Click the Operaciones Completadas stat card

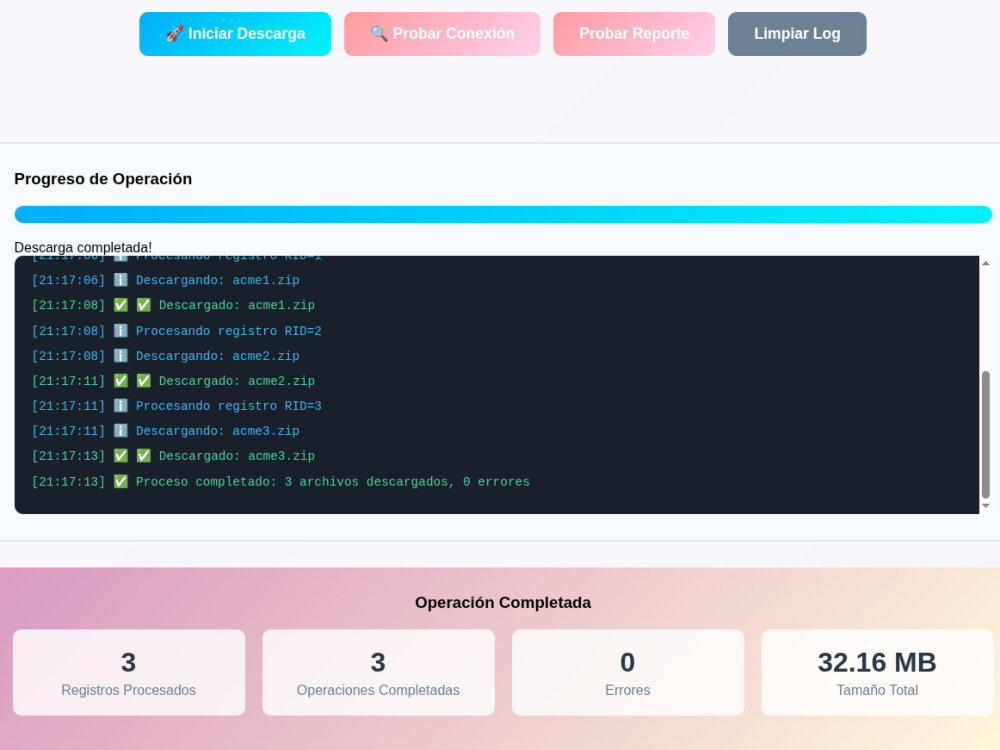click(x=378, y=672)
